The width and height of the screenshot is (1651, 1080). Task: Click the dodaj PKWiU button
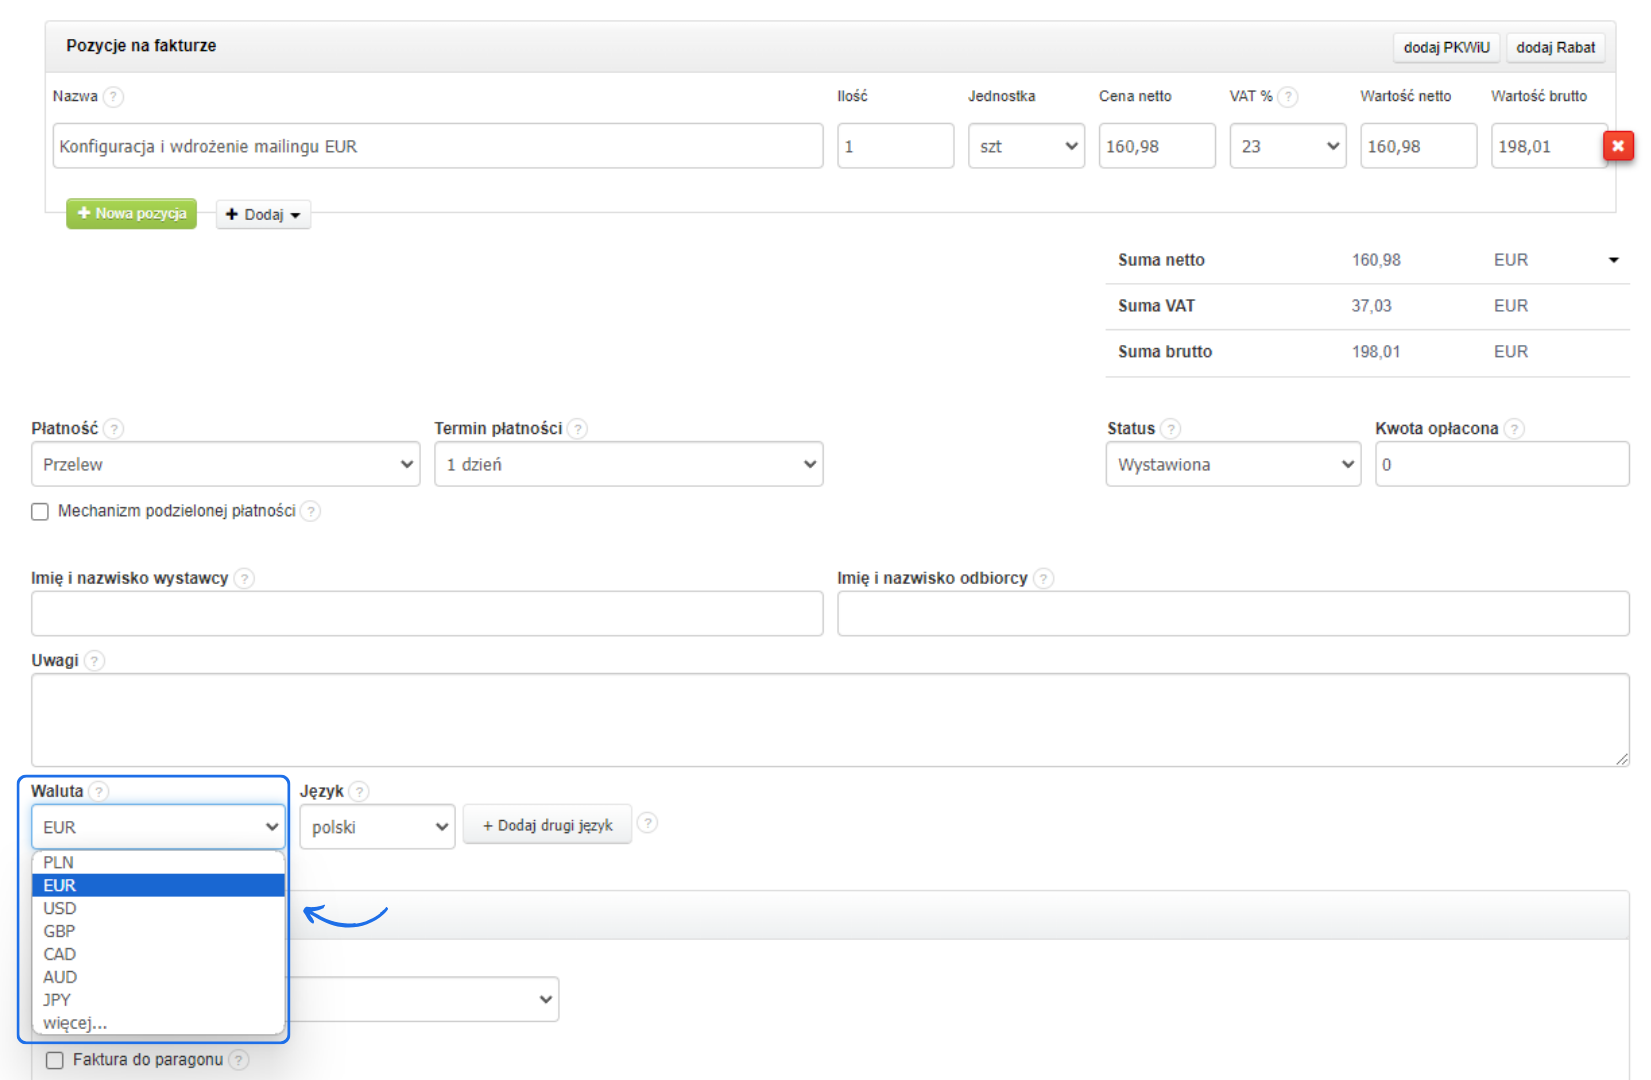[x=1446, y=47]
